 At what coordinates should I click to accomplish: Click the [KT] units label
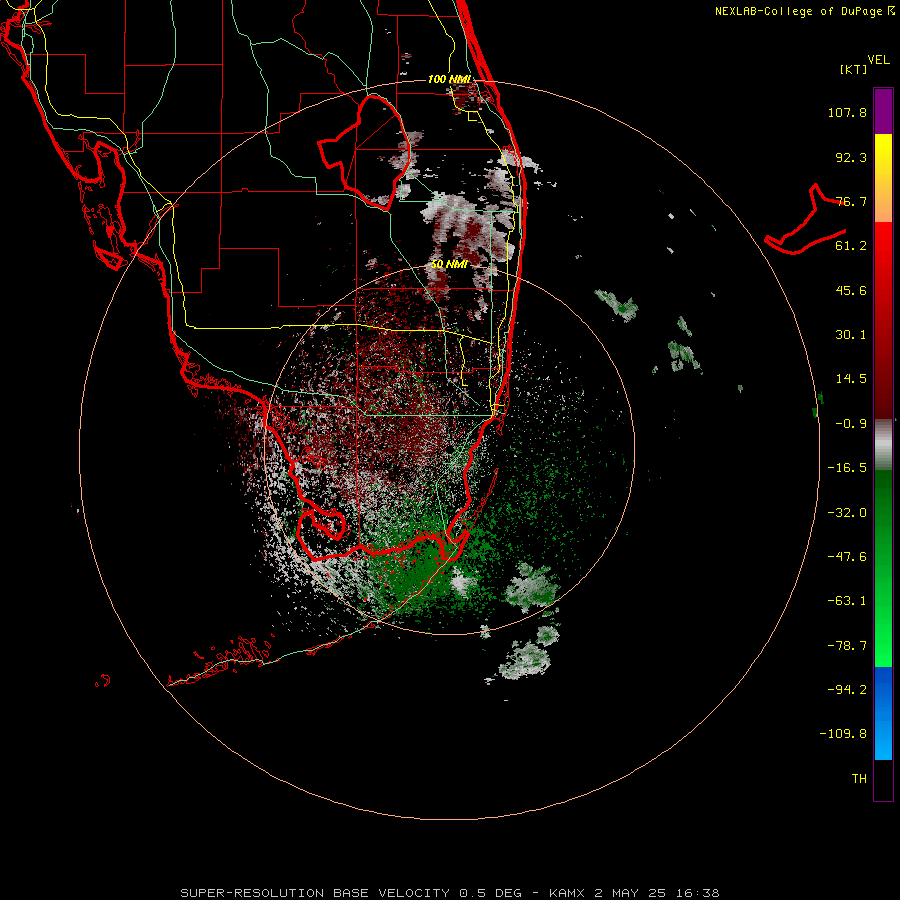[854, 69]
